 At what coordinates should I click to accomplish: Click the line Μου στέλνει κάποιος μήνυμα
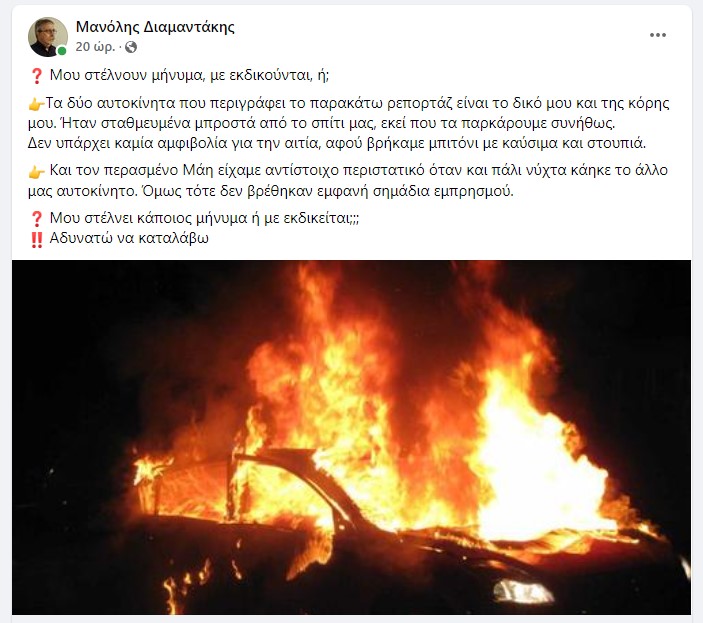click(204, 218)
